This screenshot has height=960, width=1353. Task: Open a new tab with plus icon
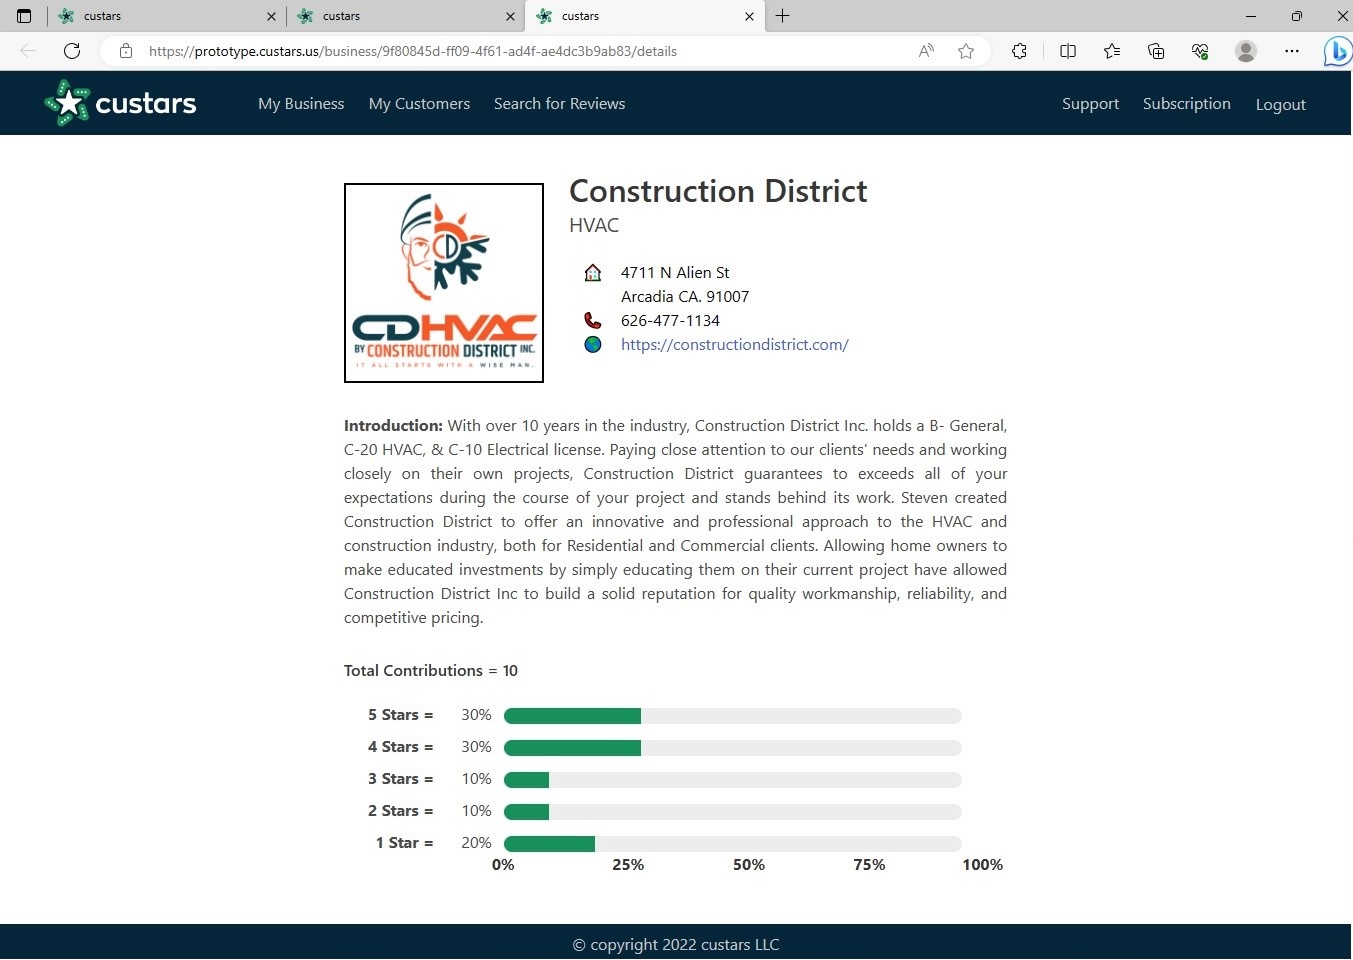coord(783,16)
